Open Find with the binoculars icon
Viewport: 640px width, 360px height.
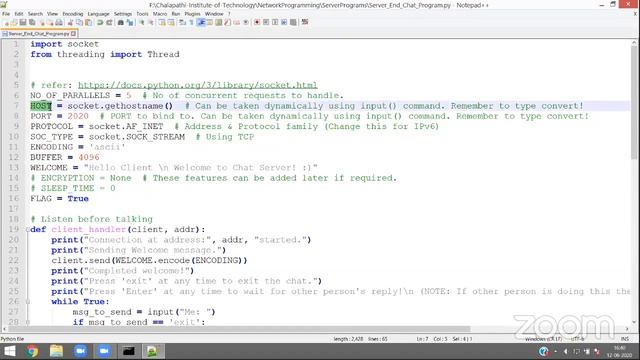[121, 22]
